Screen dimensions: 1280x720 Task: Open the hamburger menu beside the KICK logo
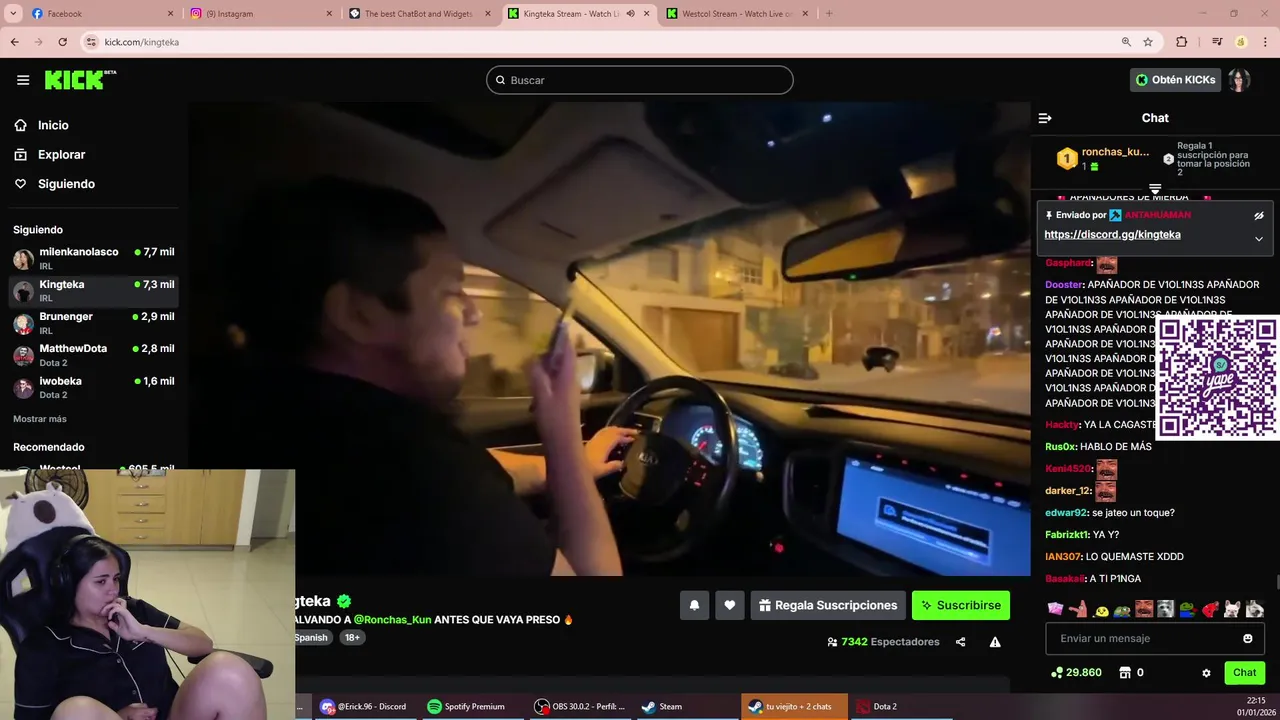pyautogui.click(x=22, y=80)
